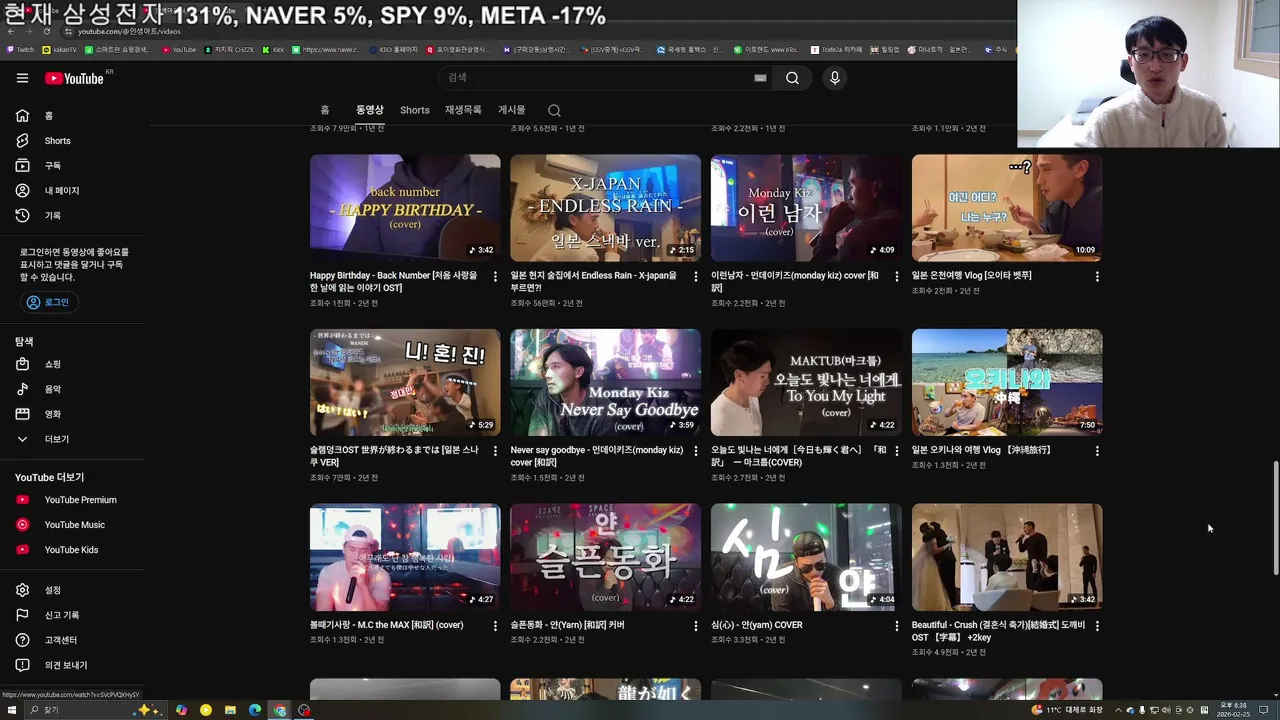Open Never Say Goodbye cover thumbnail

coord(606,383)
